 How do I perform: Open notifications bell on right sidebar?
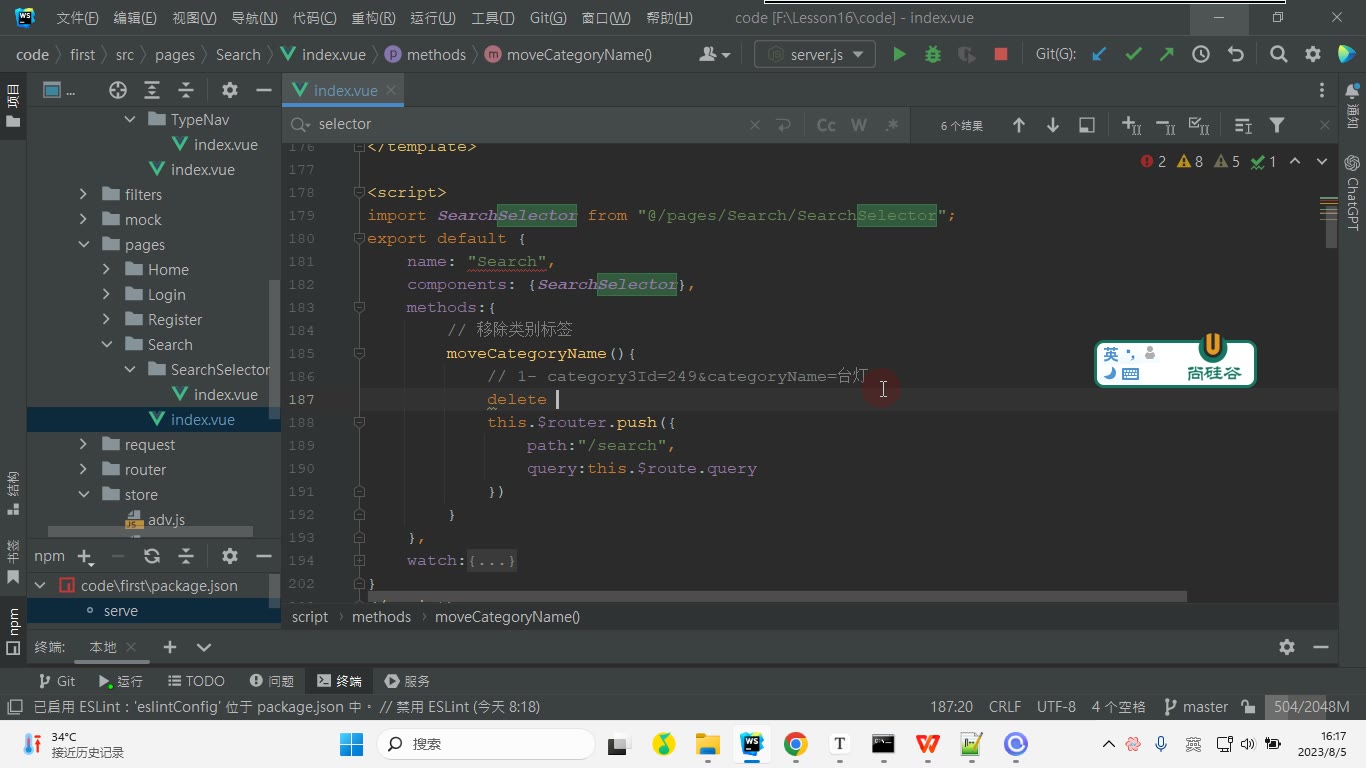click(1352, 91)
